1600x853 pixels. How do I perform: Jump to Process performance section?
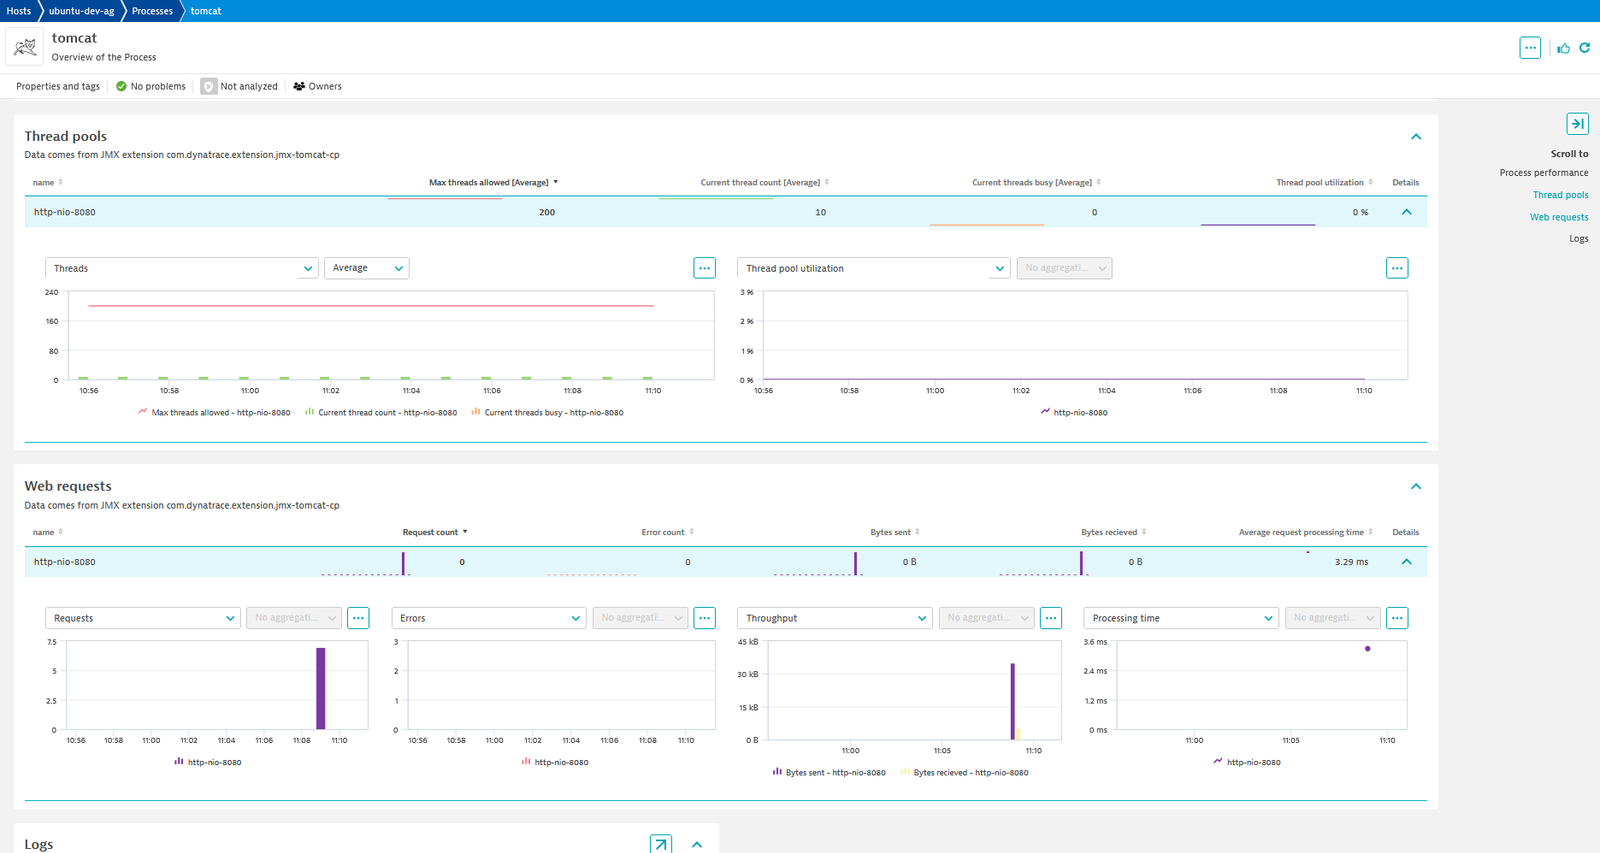click(1544, 173)
